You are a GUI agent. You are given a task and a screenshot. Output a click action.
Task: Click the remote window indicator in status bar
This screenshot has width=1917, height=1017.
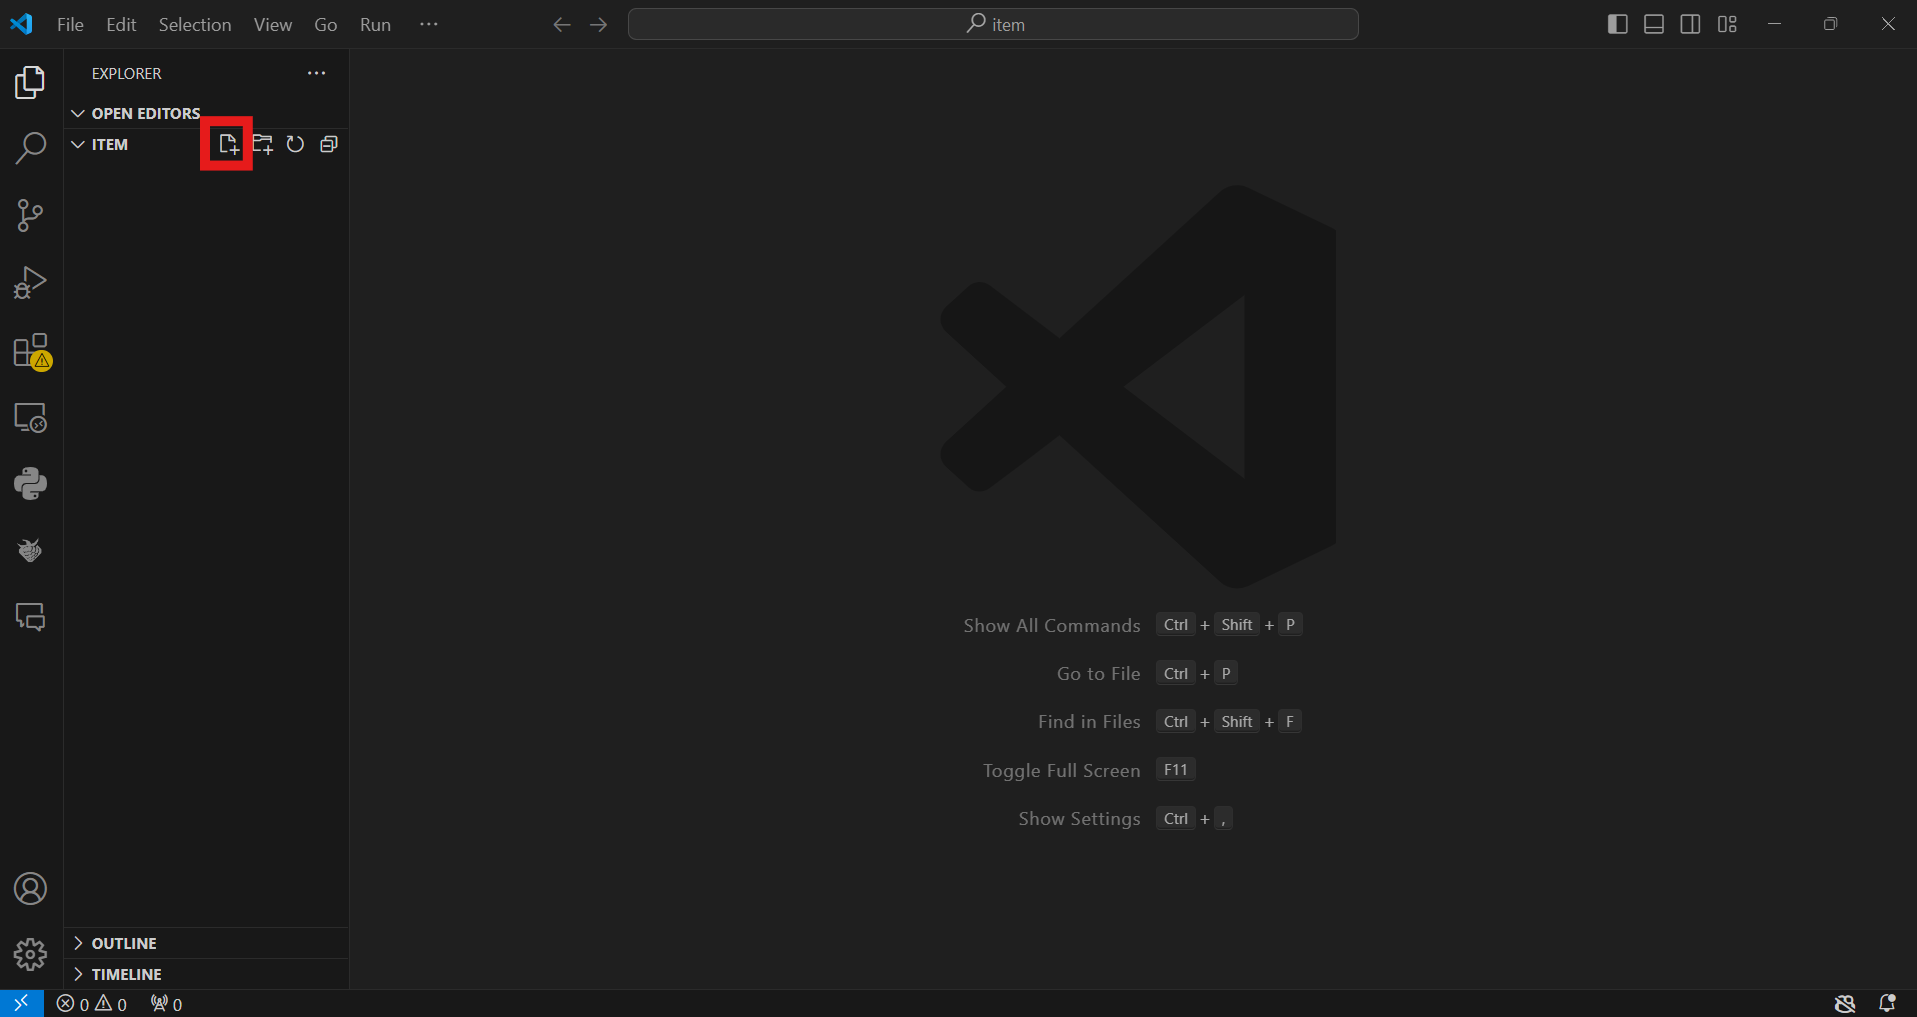click(21, 1003)
